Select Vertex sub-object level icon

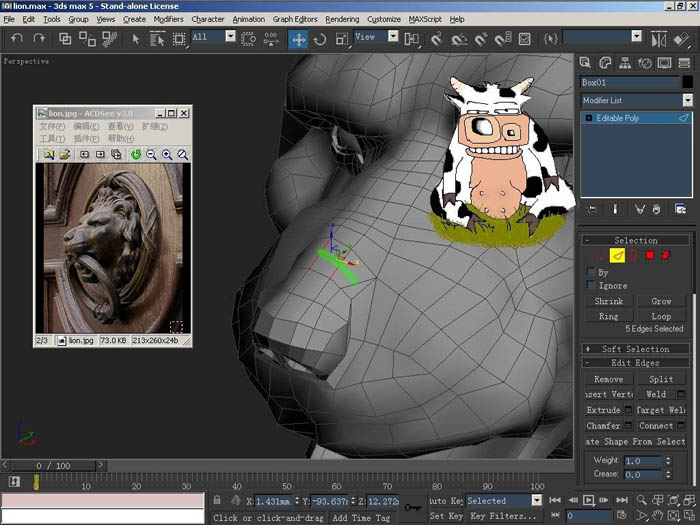point(601,255)
